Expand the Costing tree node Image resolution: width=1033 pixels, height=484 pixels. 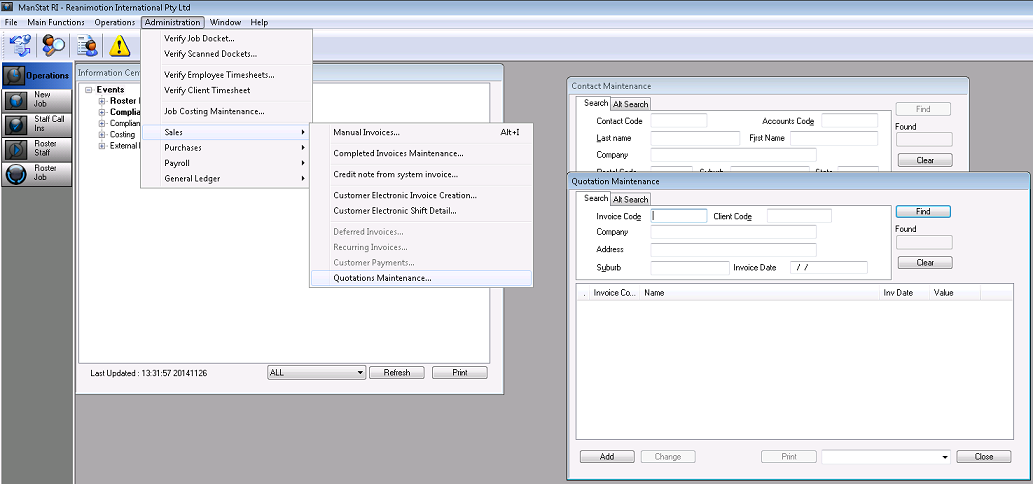pyautogui.click(x=102, y=134)
